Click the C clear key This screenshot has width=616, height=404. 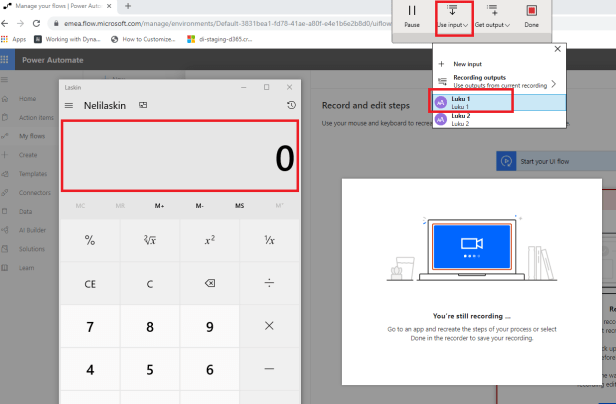(150, 283)
